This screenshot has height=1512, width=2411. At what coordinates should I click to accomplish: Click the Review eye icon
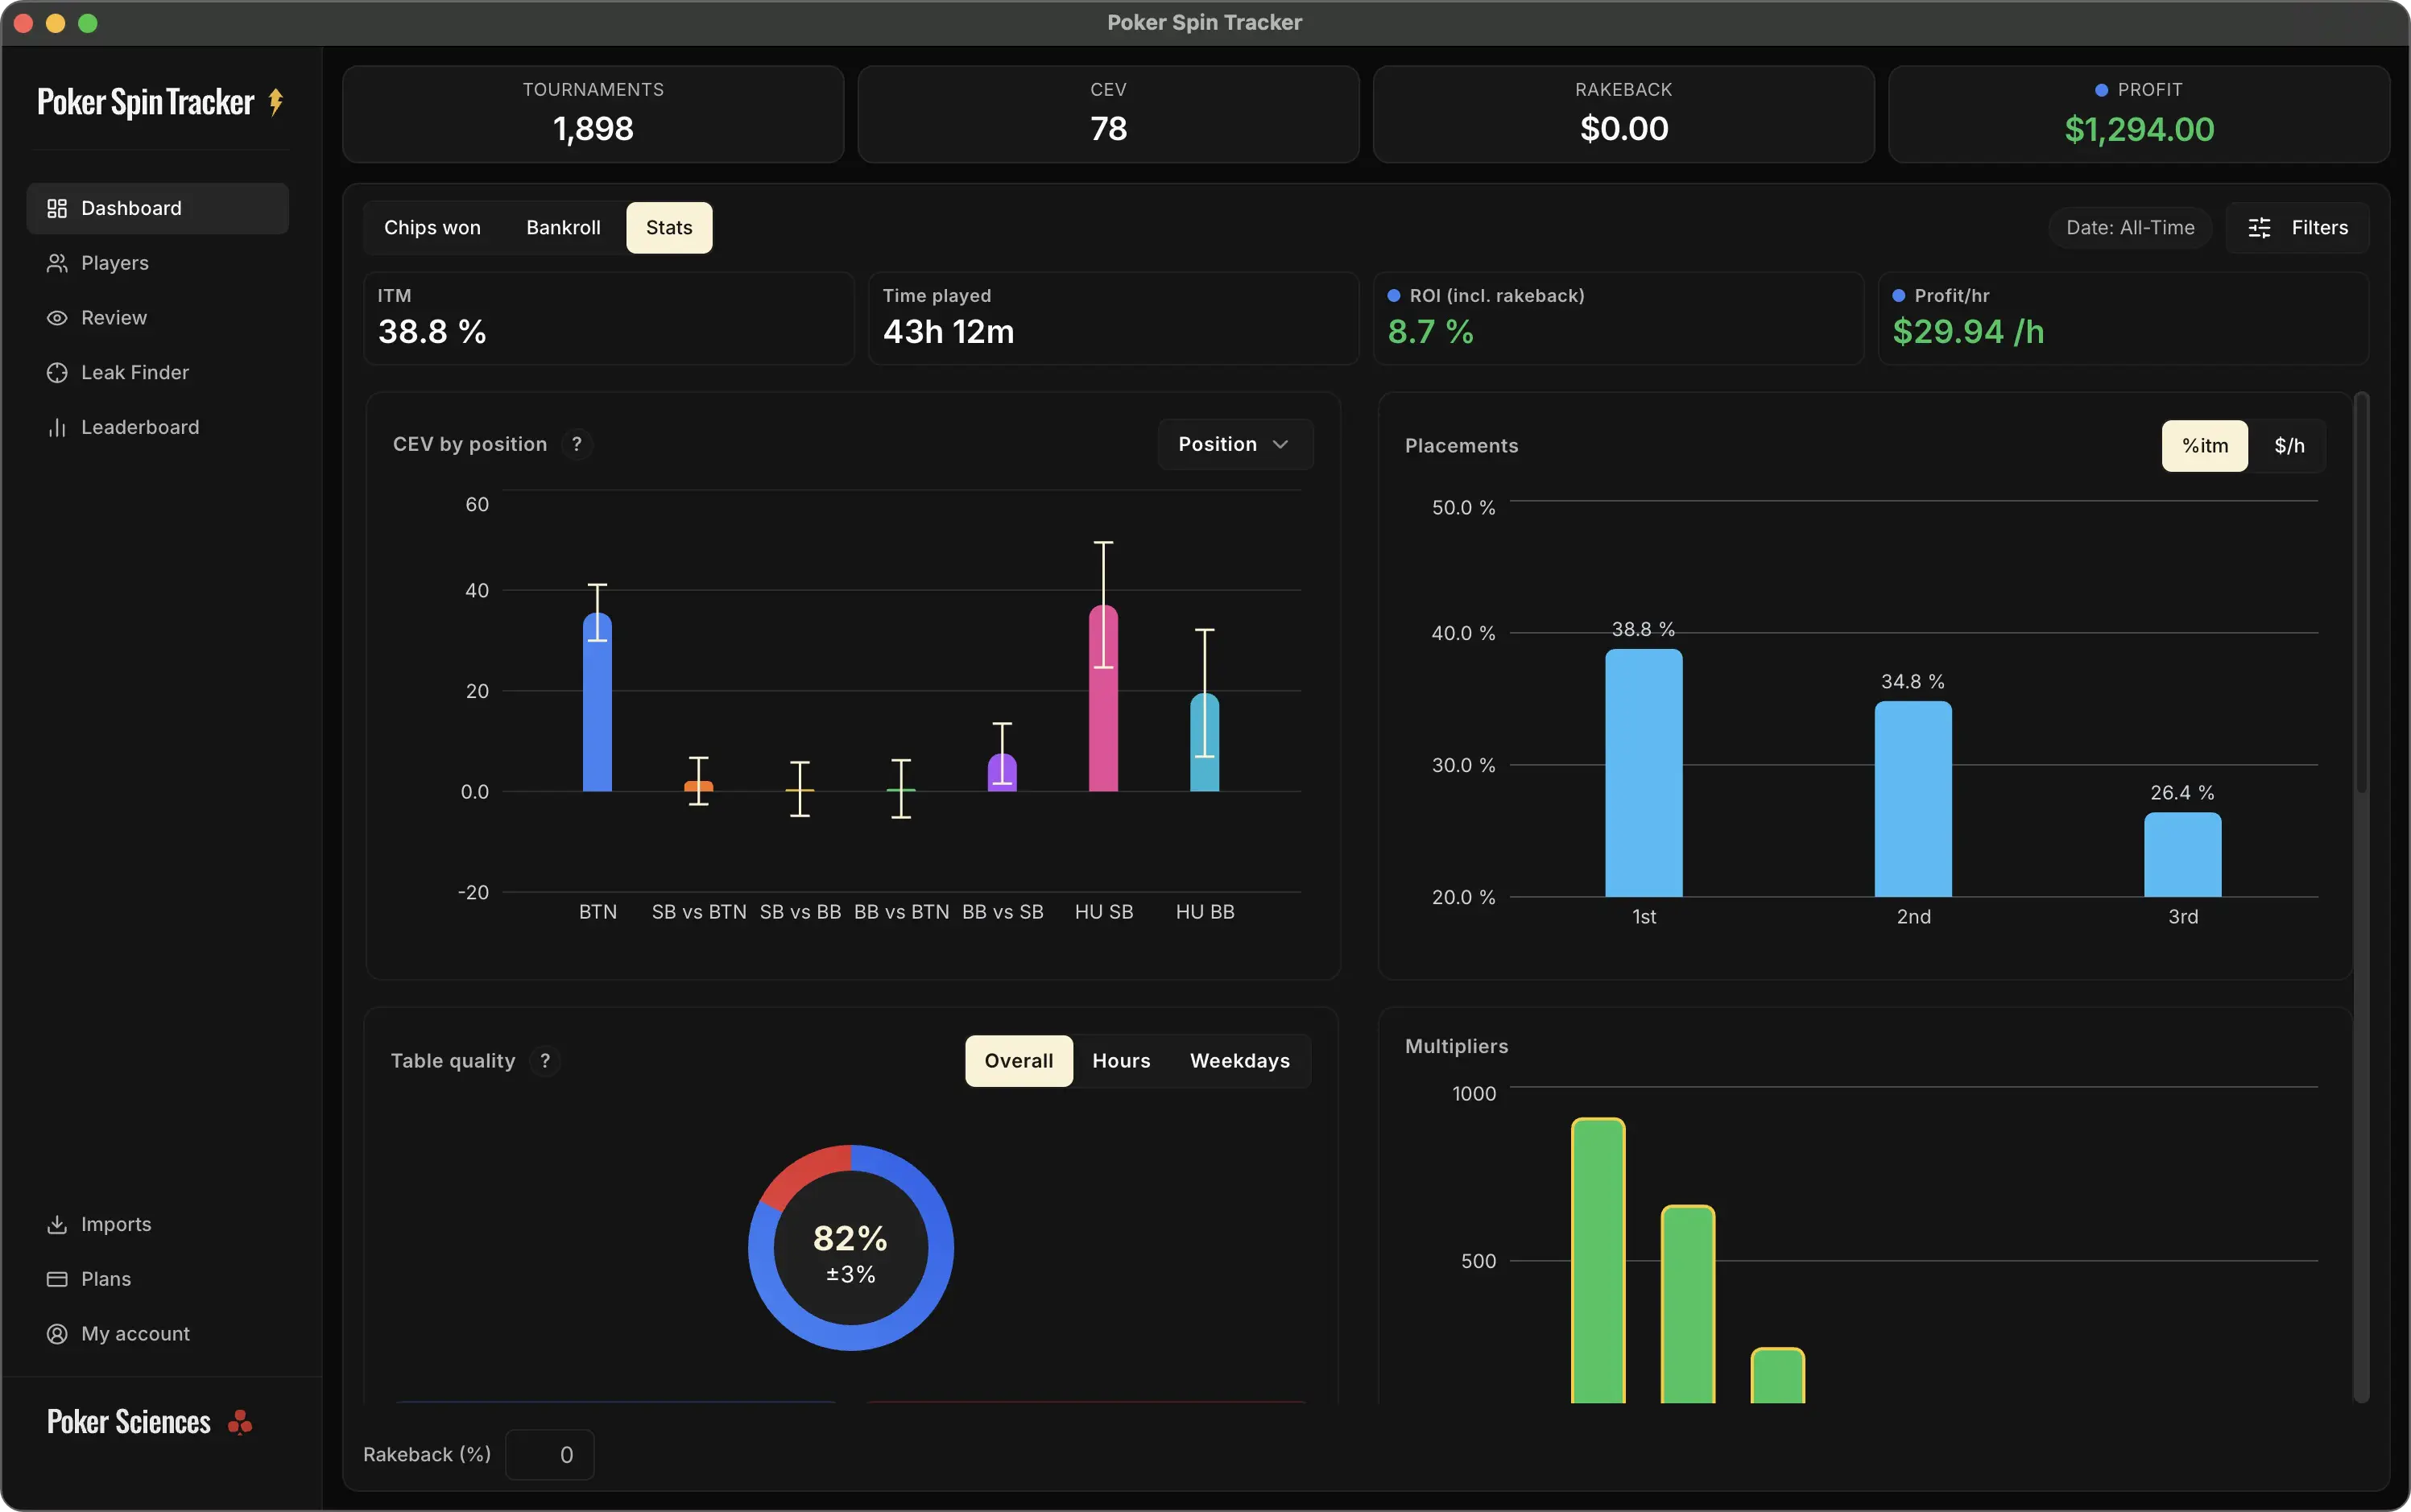tap(57, 318)
